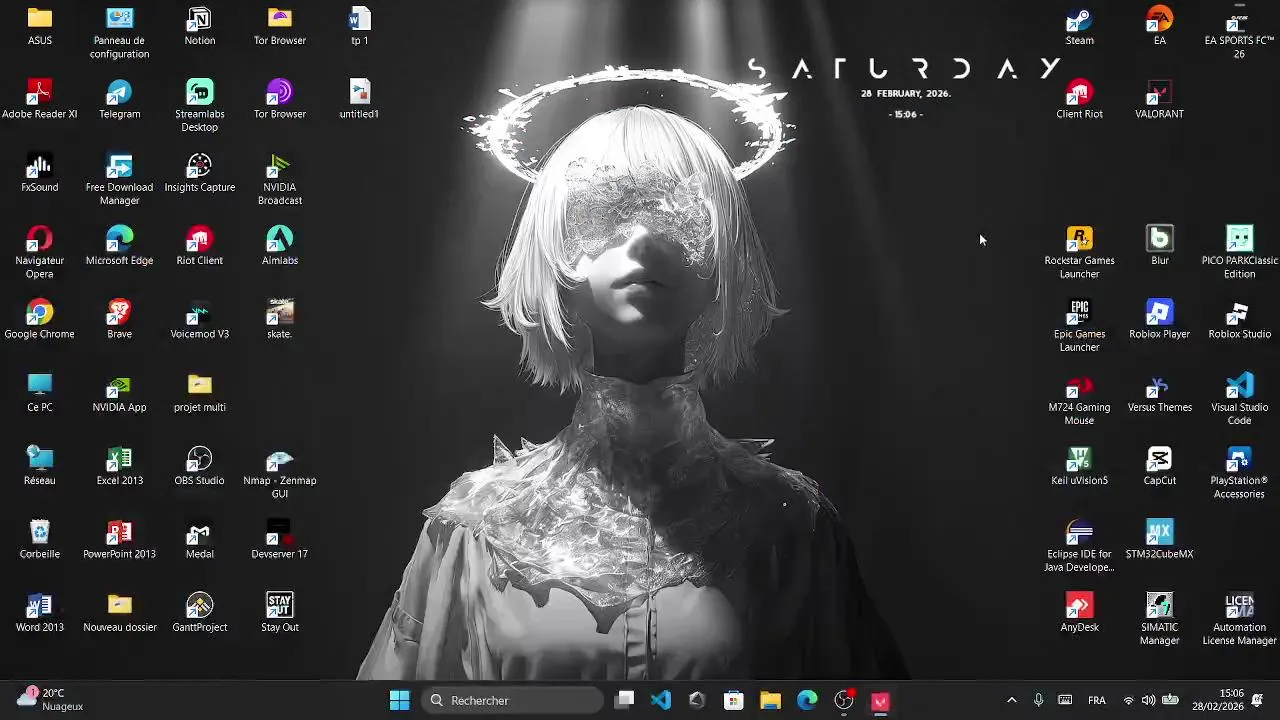
Task: Select the Riot Client desktop icon
Action: (x=199, y=246)
